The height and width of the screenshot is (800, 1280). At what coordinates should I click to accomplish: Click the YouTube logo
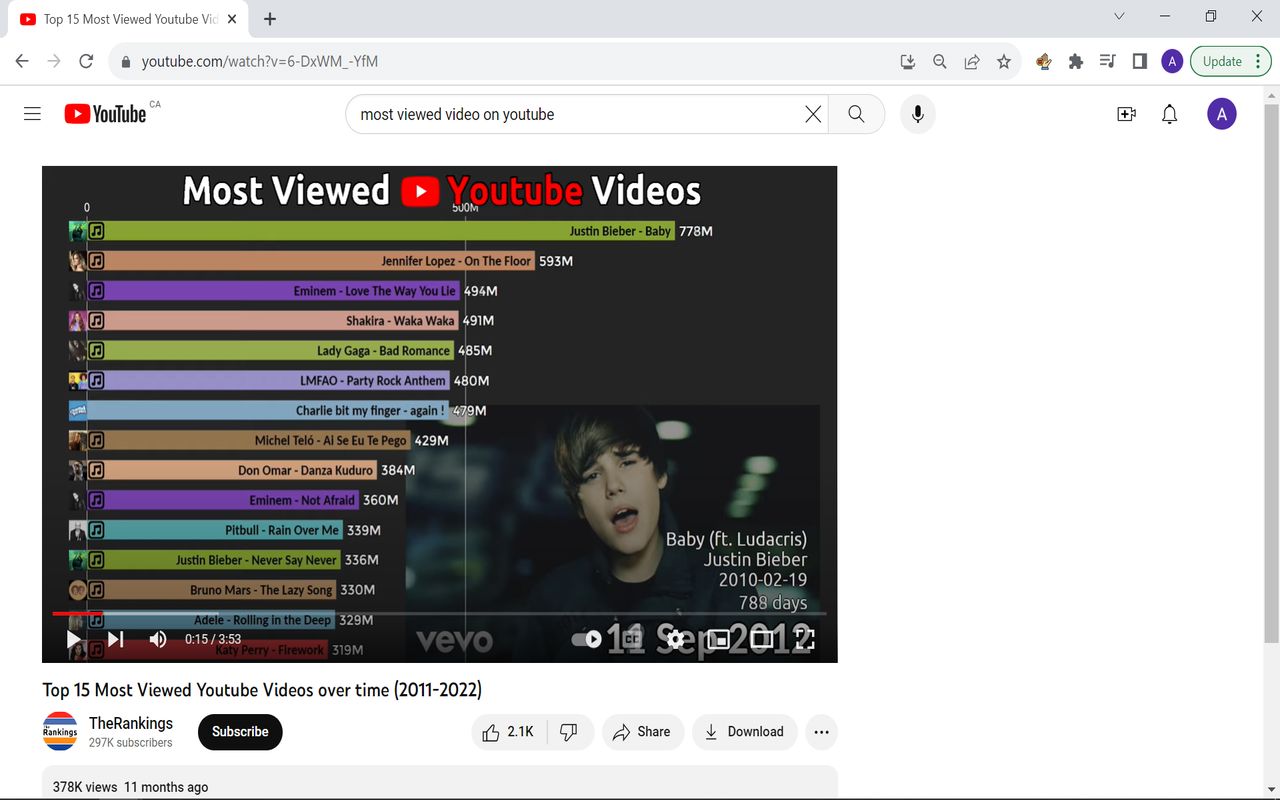104,113
